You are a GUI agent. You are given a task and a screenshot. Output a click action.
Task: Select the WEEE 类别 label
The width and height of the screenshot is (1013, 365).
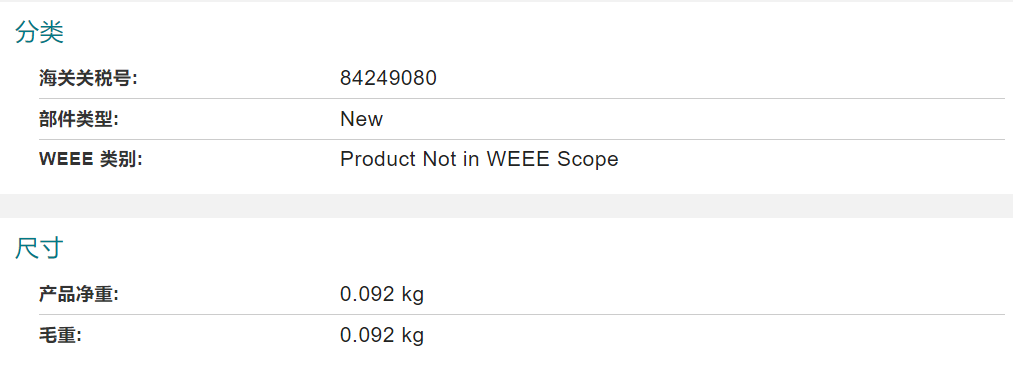90,159
